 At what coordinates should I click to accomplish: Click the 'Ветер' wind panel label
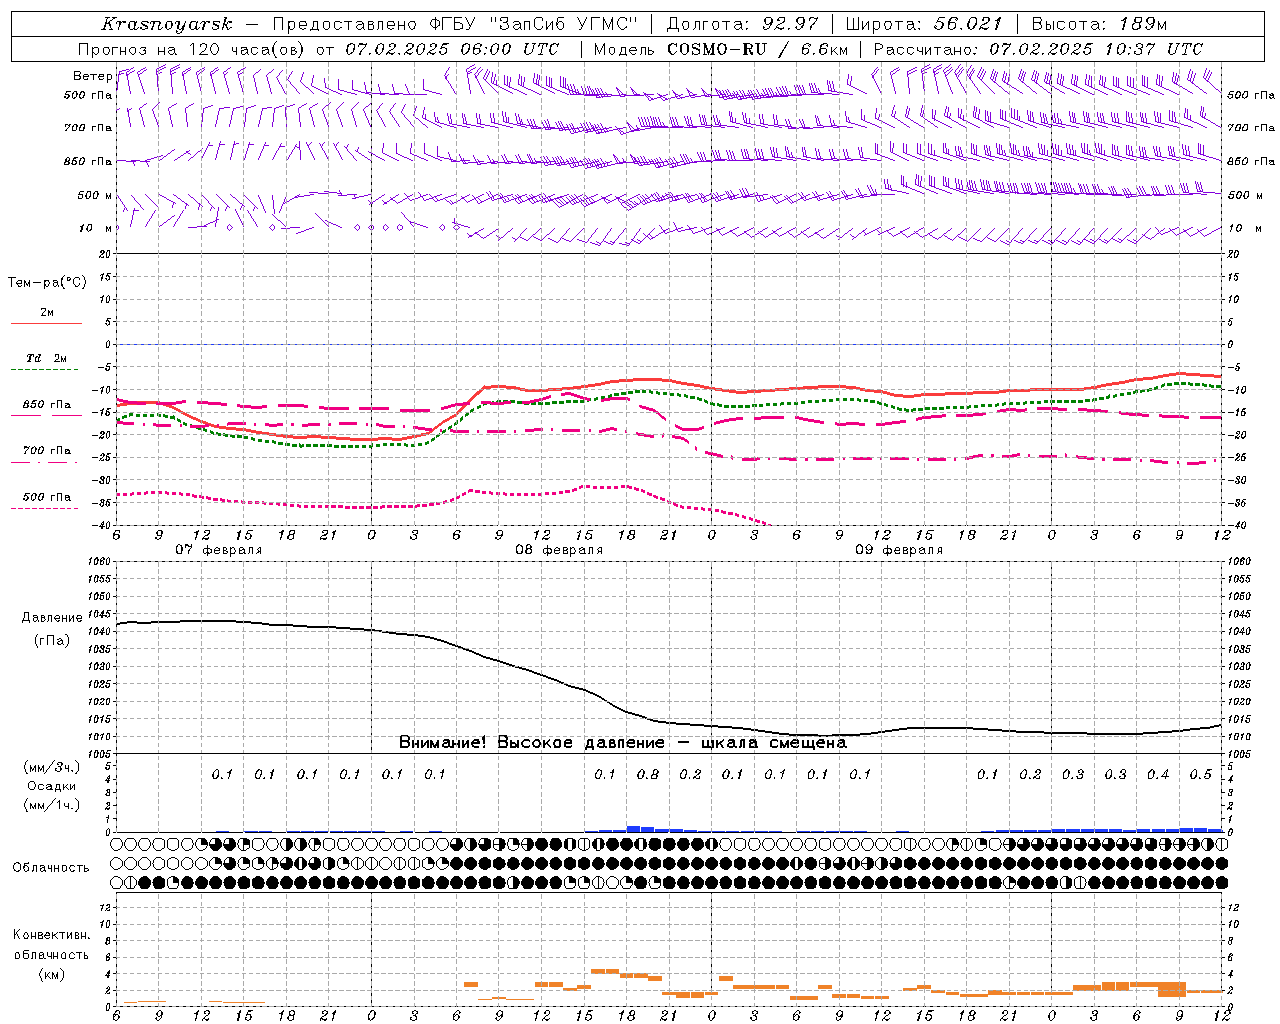[93, 76]
